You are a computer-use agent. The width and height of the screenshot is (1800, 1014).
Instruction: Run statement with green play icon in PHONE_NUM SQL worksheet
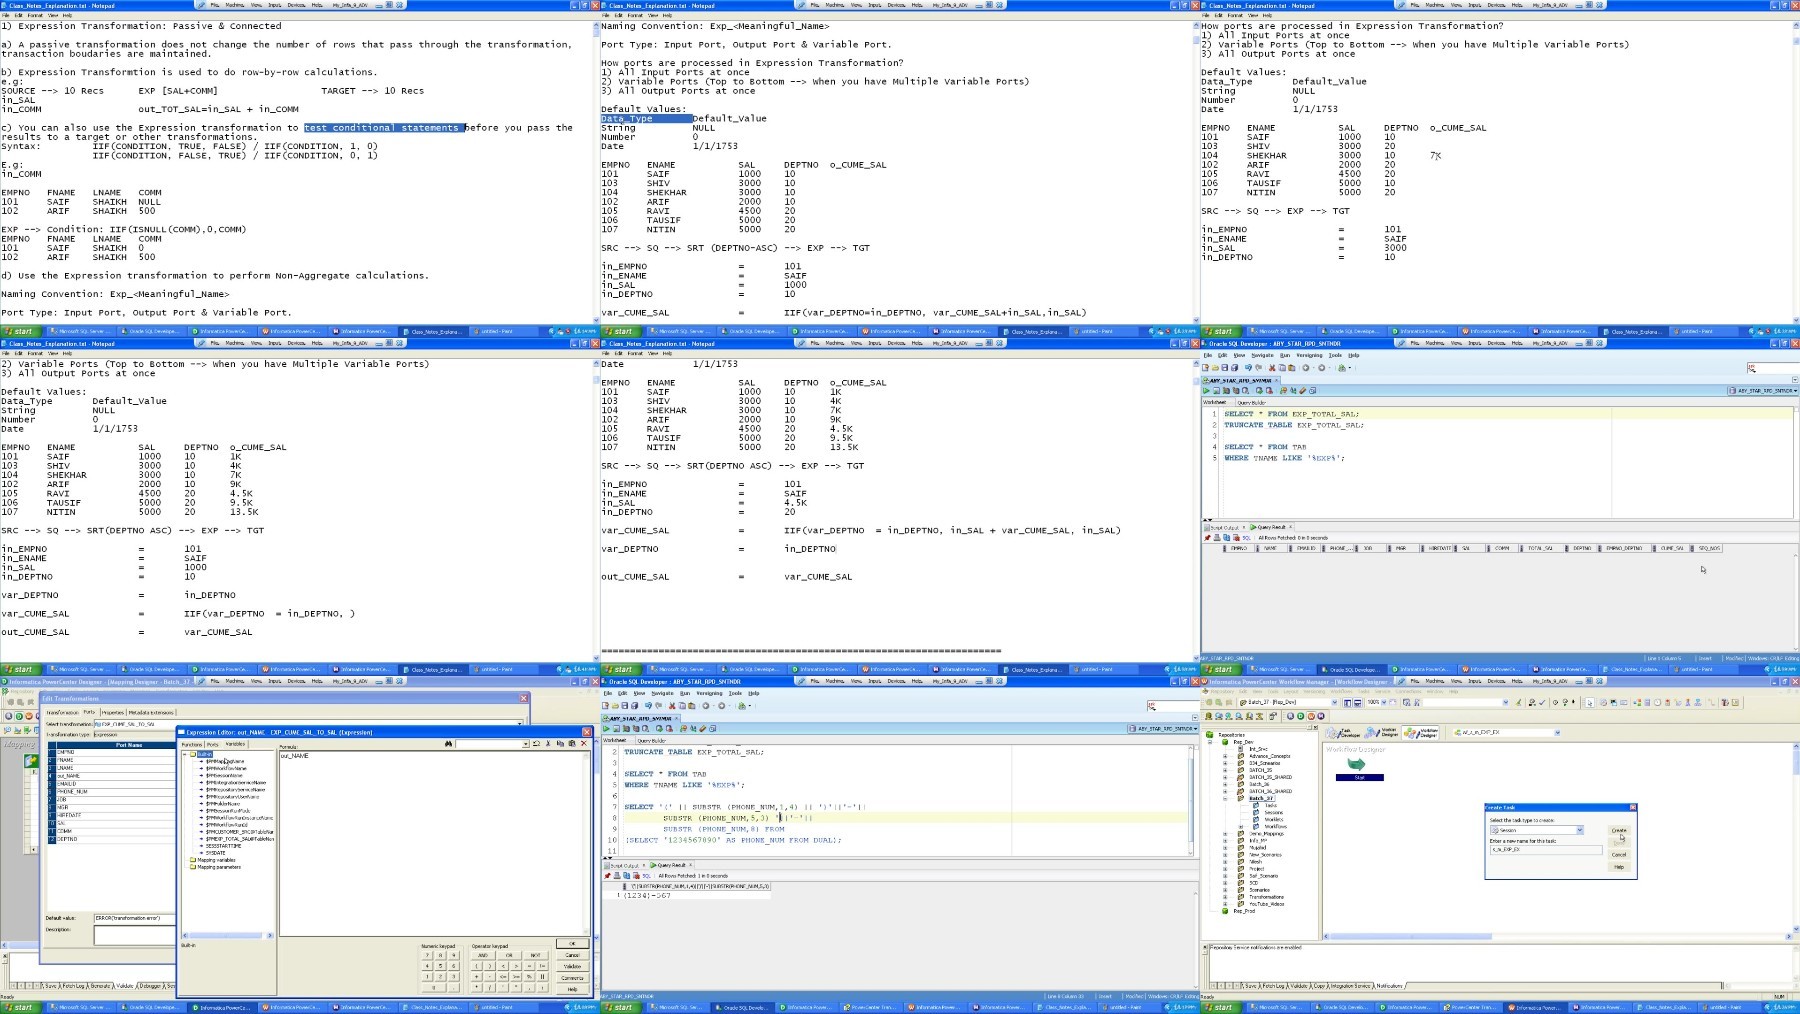coord(606,729)
